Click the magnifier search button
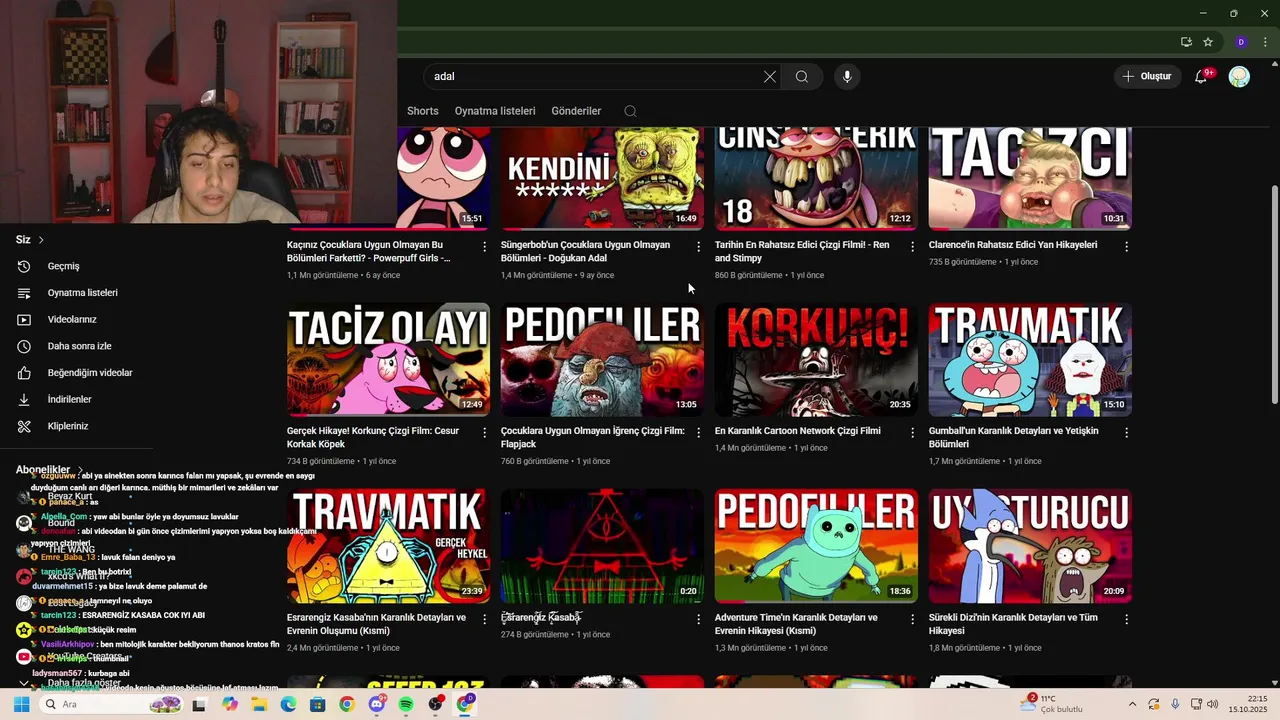The width and height of the screenshot is (1280, 720). click(802, 77)
